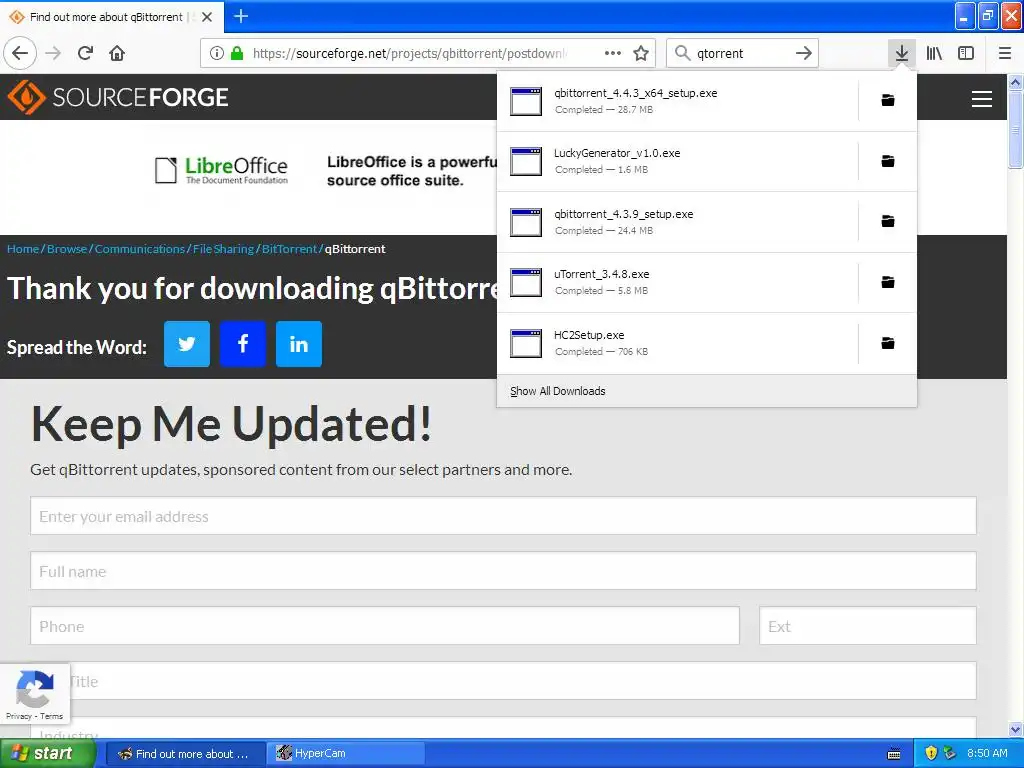Open the Library button

(934, 53)
